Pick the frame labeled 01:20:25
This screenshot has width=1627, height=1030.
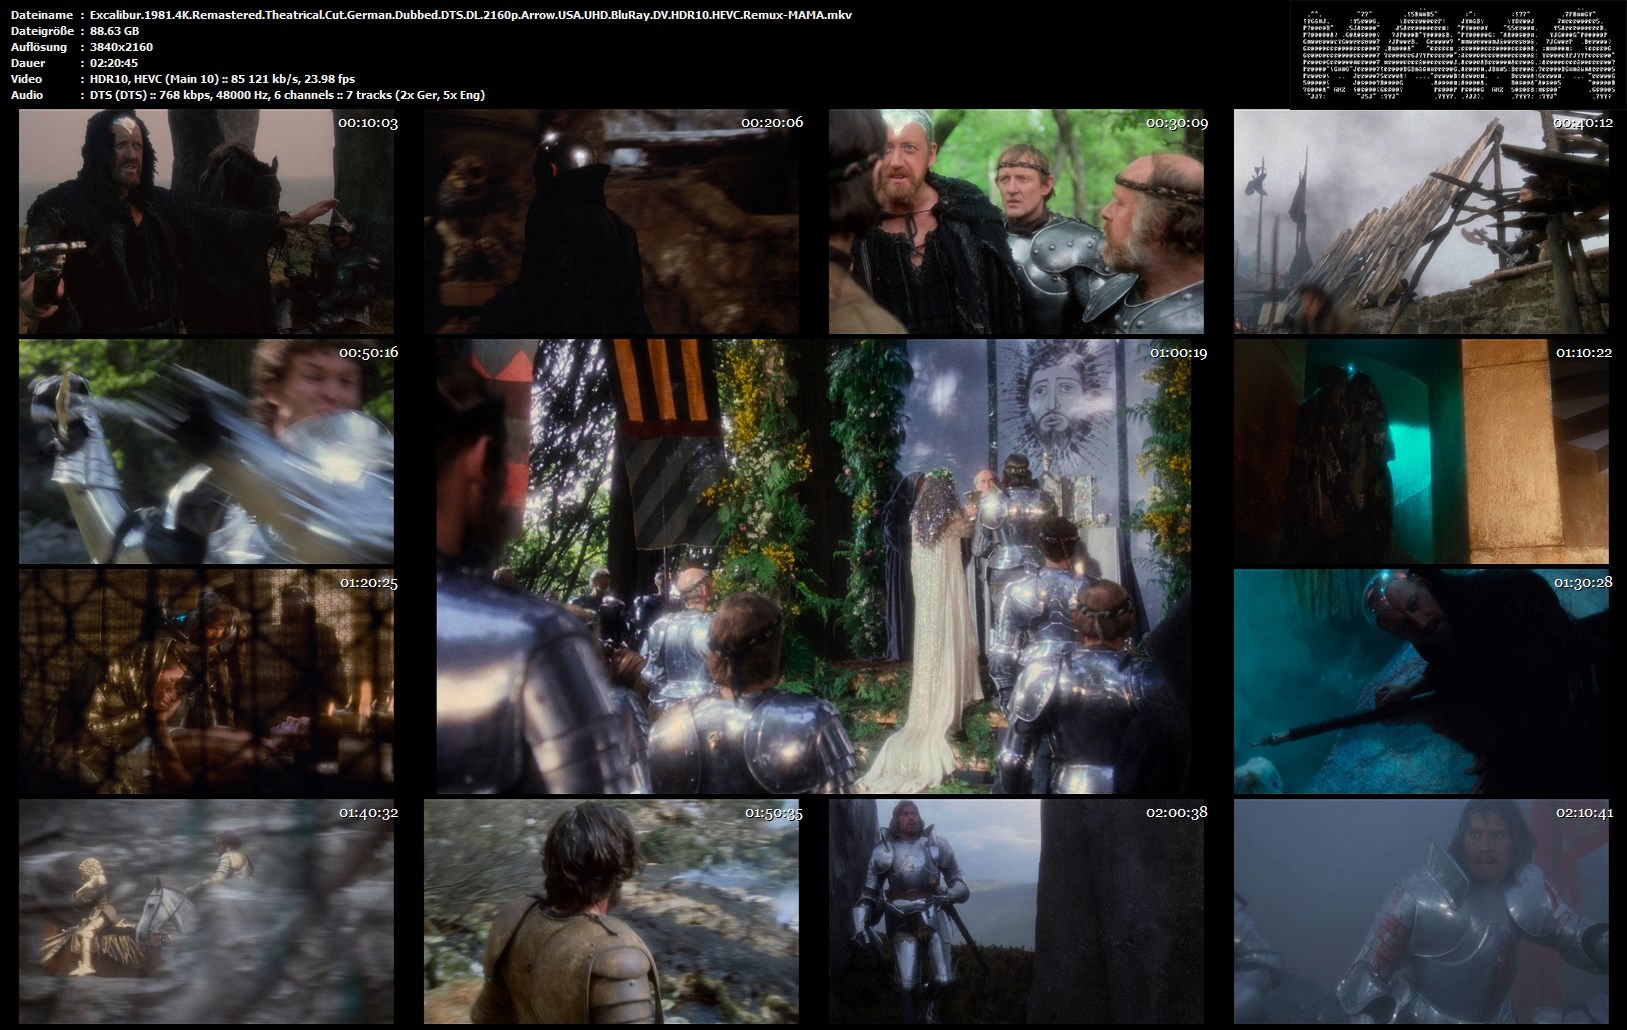coord(207,681)
